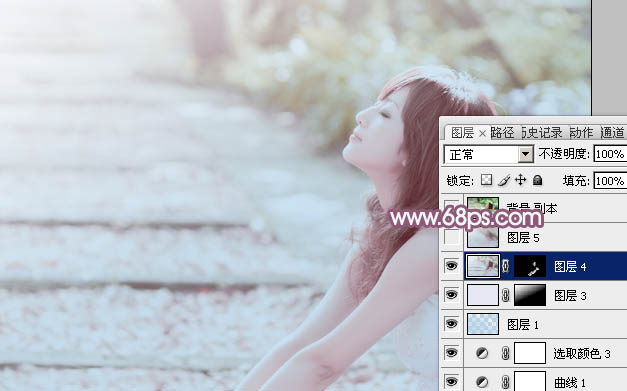
Task: Close the 图层 tab with its x
Action: [482, 134]
